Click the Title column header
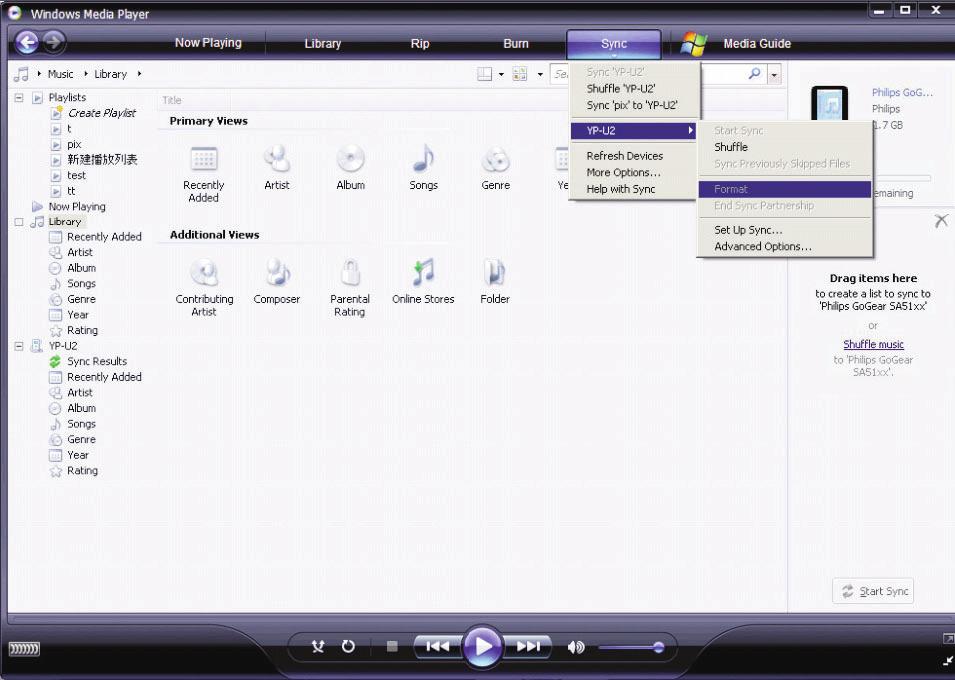 (172, 100)
